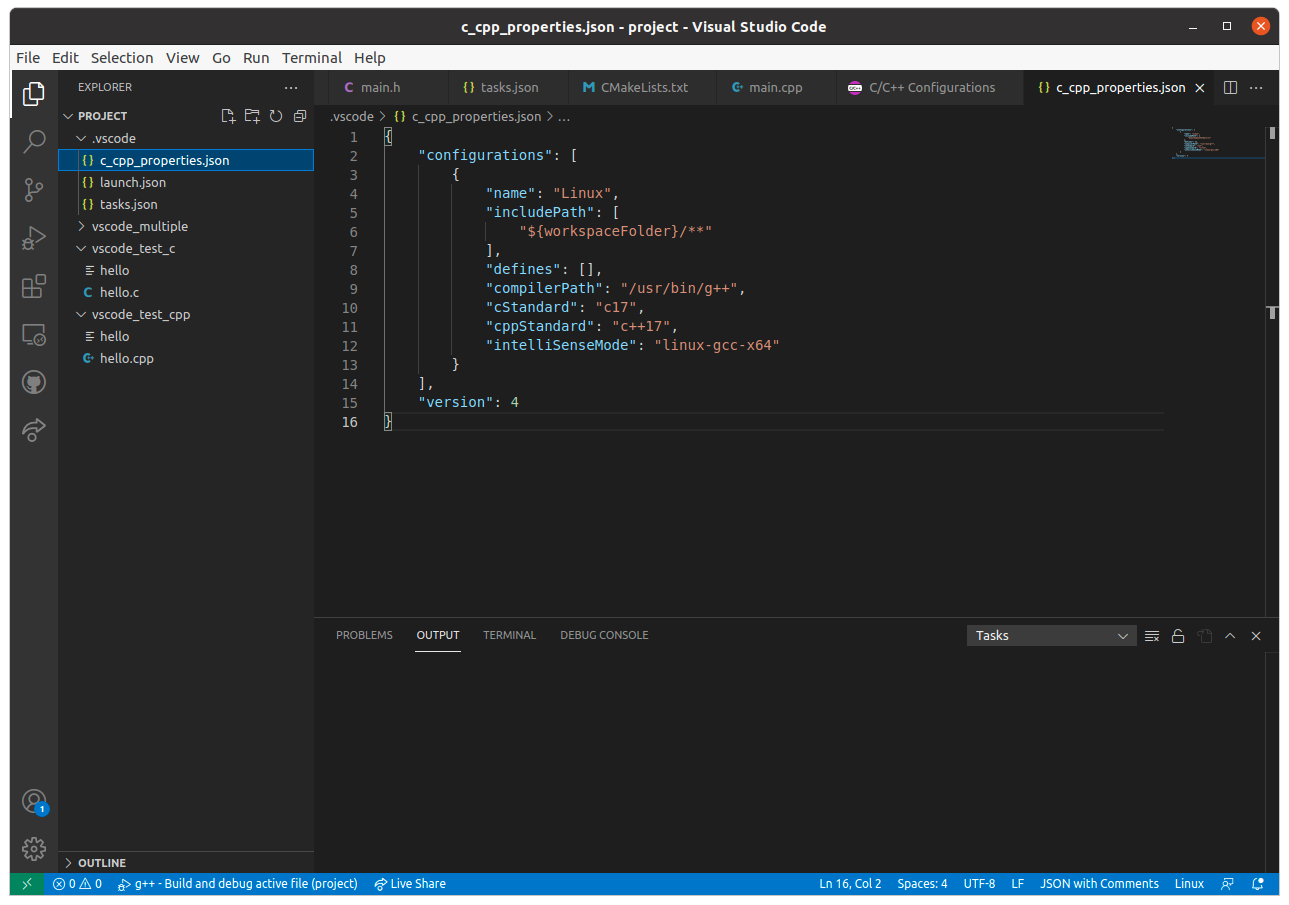Screen dimensions: 1289x905
Task: Open the Remote Explorer view
Action: pos(34,335)
